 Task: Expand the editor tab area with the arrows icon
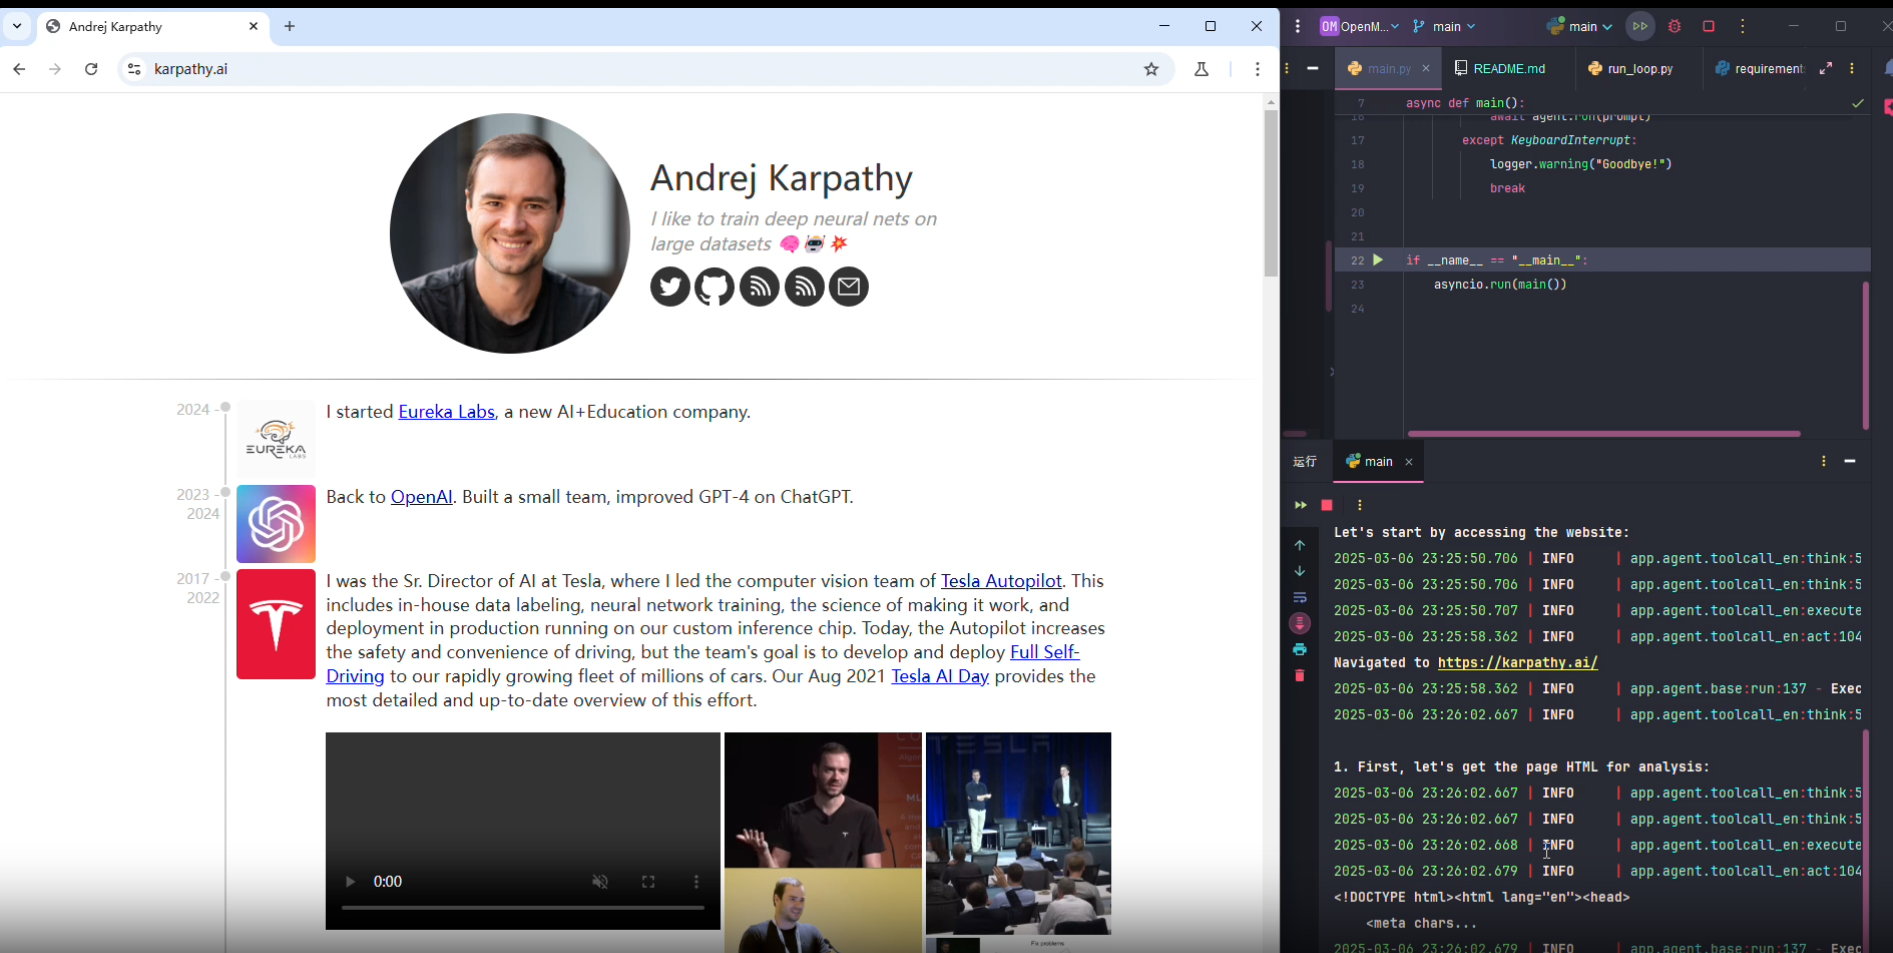(1826, 68)
